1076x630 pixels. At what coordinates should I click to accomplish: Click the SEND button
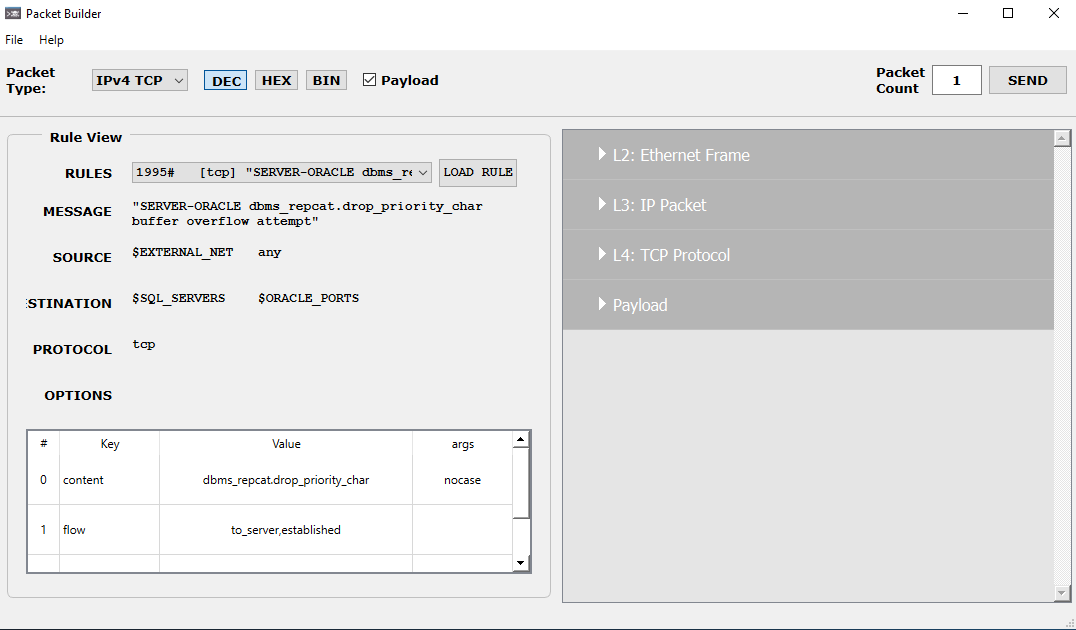click(1027, 80)
